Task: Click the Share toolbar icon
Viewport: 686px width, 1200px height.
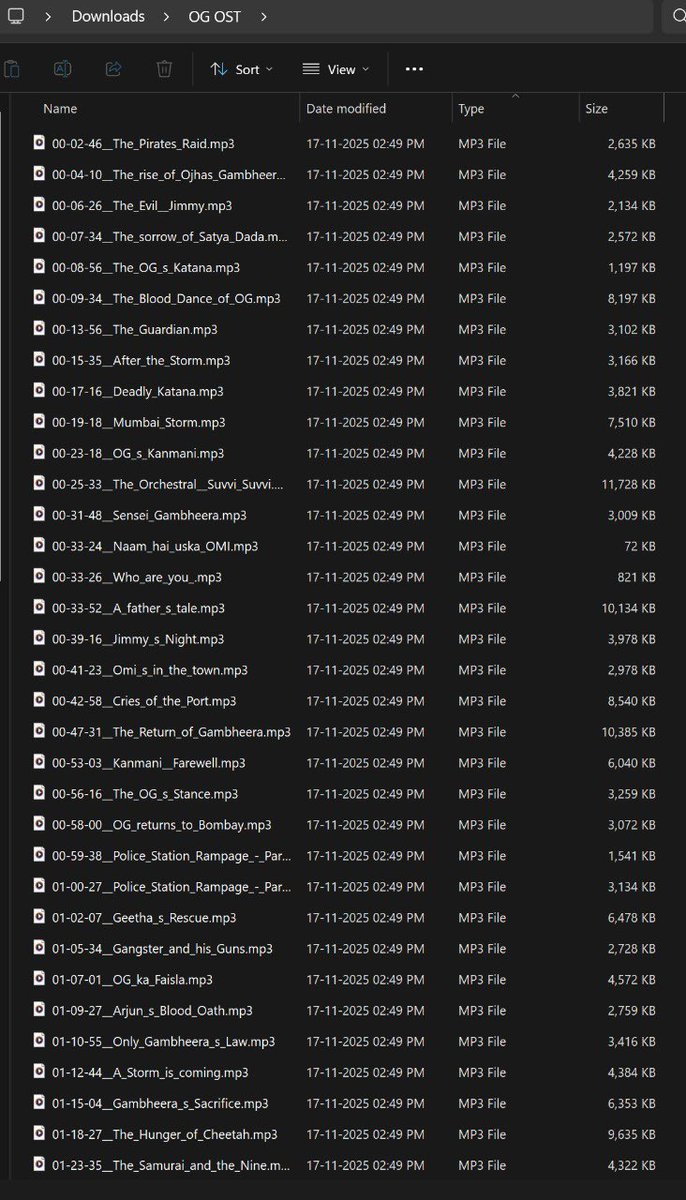Action: click(113, 69)
